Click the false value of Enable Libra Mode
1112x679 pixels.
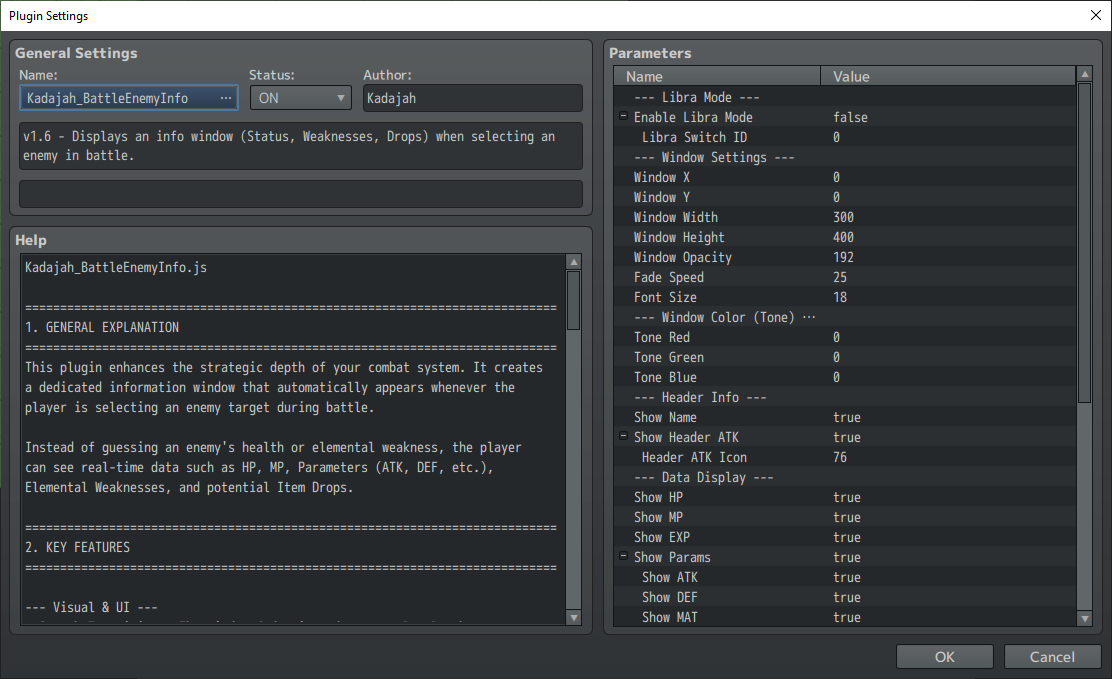pyautogui.click(x=850, y=117)
